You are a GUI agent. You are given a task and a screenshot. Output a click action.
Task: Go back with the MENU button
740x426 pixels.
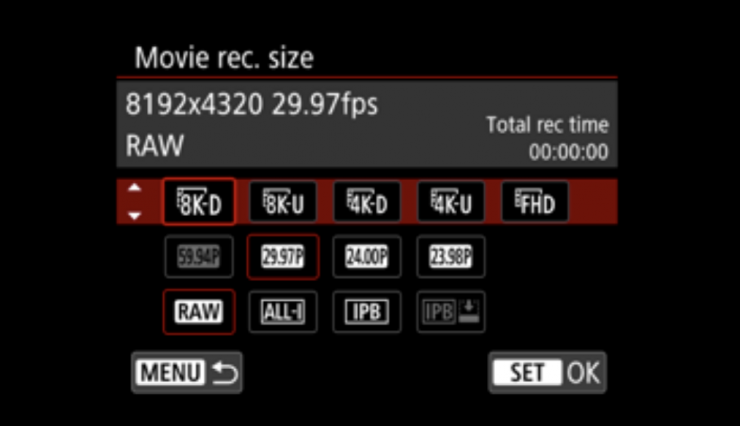[187, 372]
